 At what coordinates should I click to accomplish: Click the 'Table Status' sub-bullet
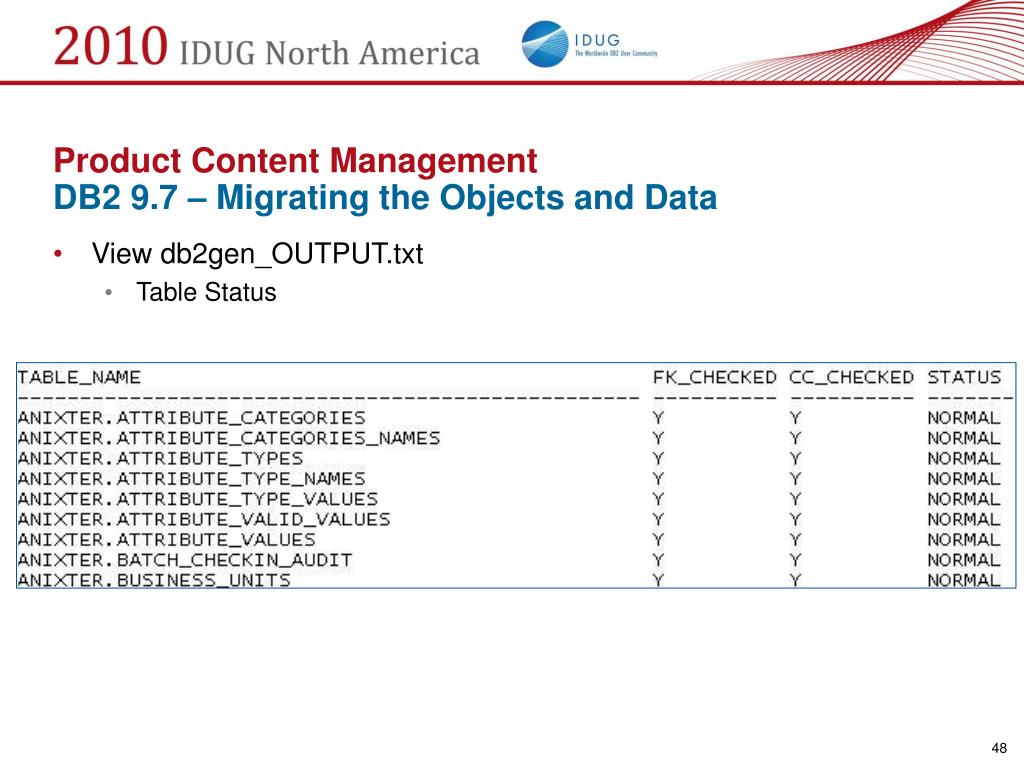(x=206, y=292)
